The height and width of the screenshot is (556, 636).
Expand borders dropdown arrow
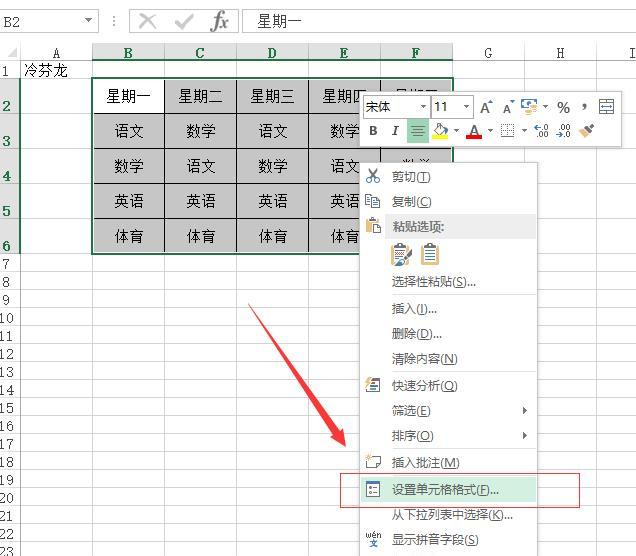(x=524, y=131)
